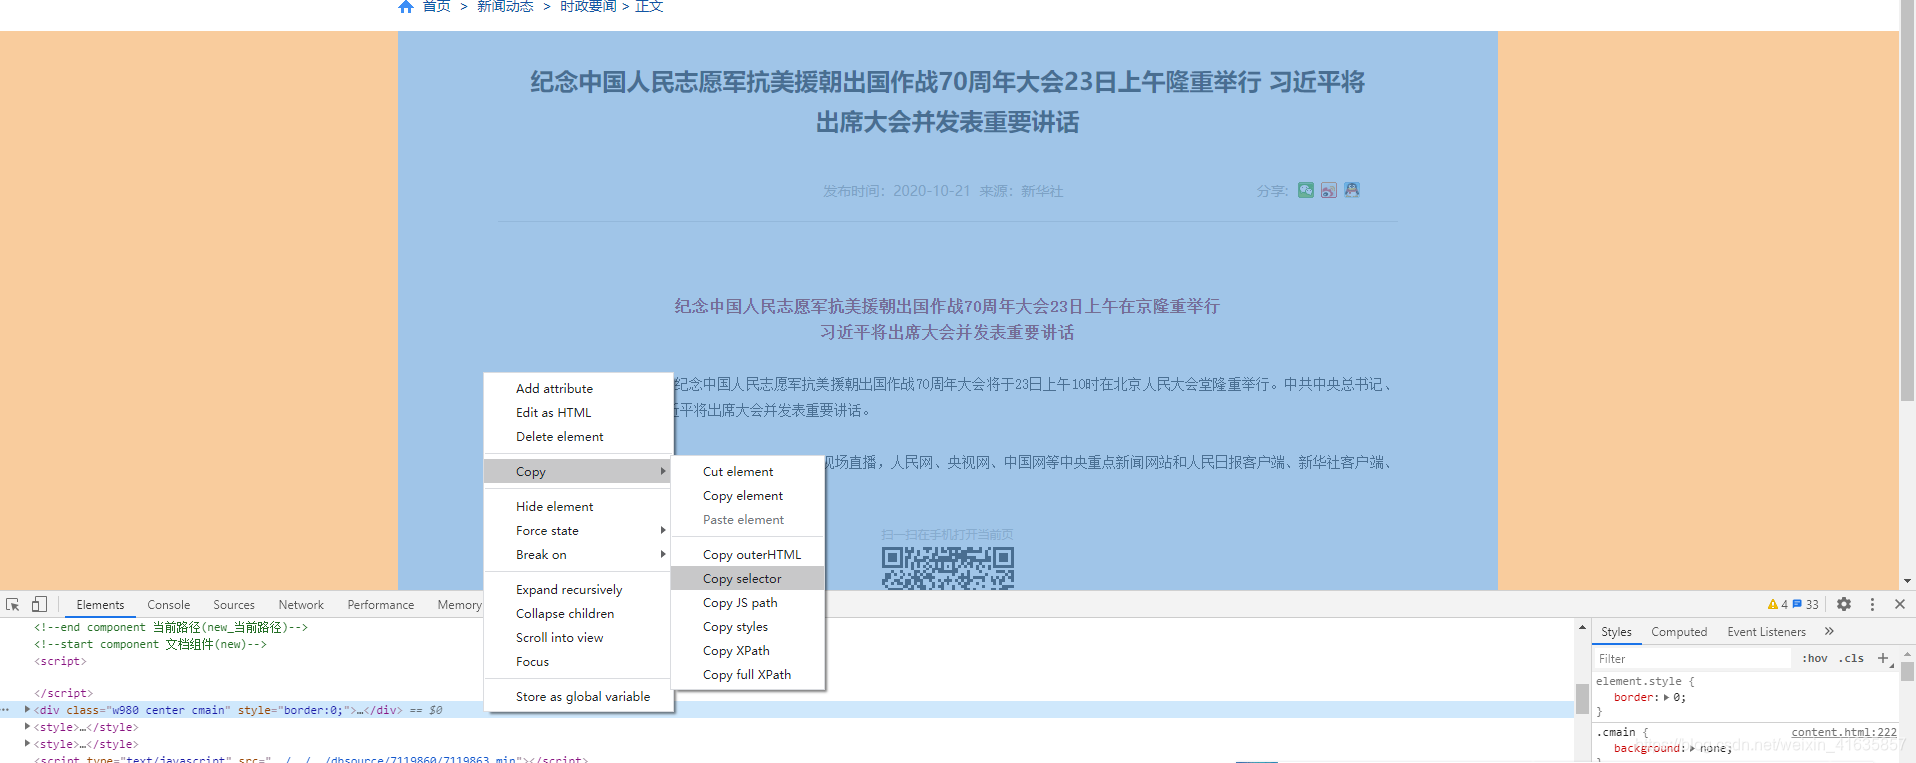This screenshot has height=763, width=1916.
Task: Select Copy element in submenu
Action: click(748, 495)
